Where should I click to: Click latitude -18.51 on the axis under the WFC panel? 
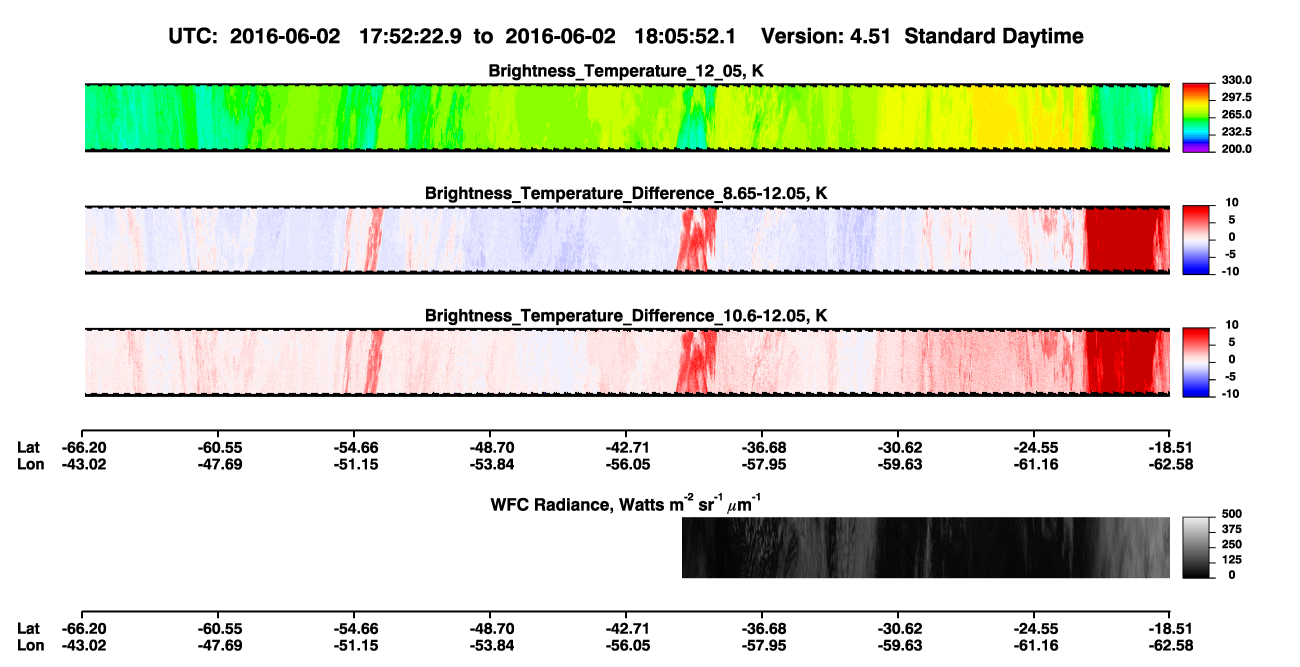pyautogui.click(x=1170, y=629)
